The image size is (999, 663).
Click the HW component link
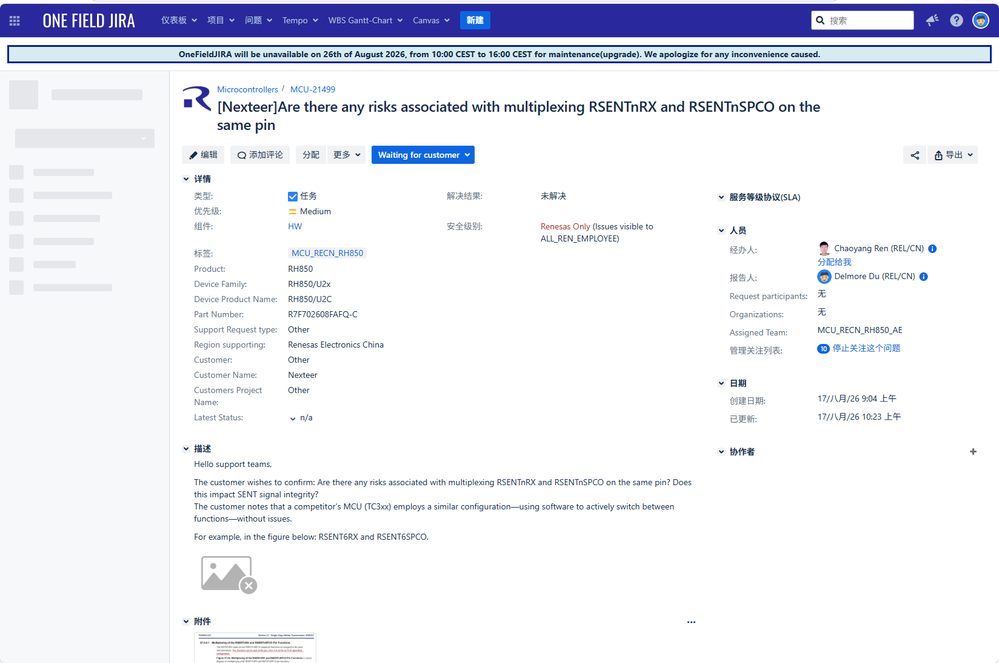[x=295, y=227]
